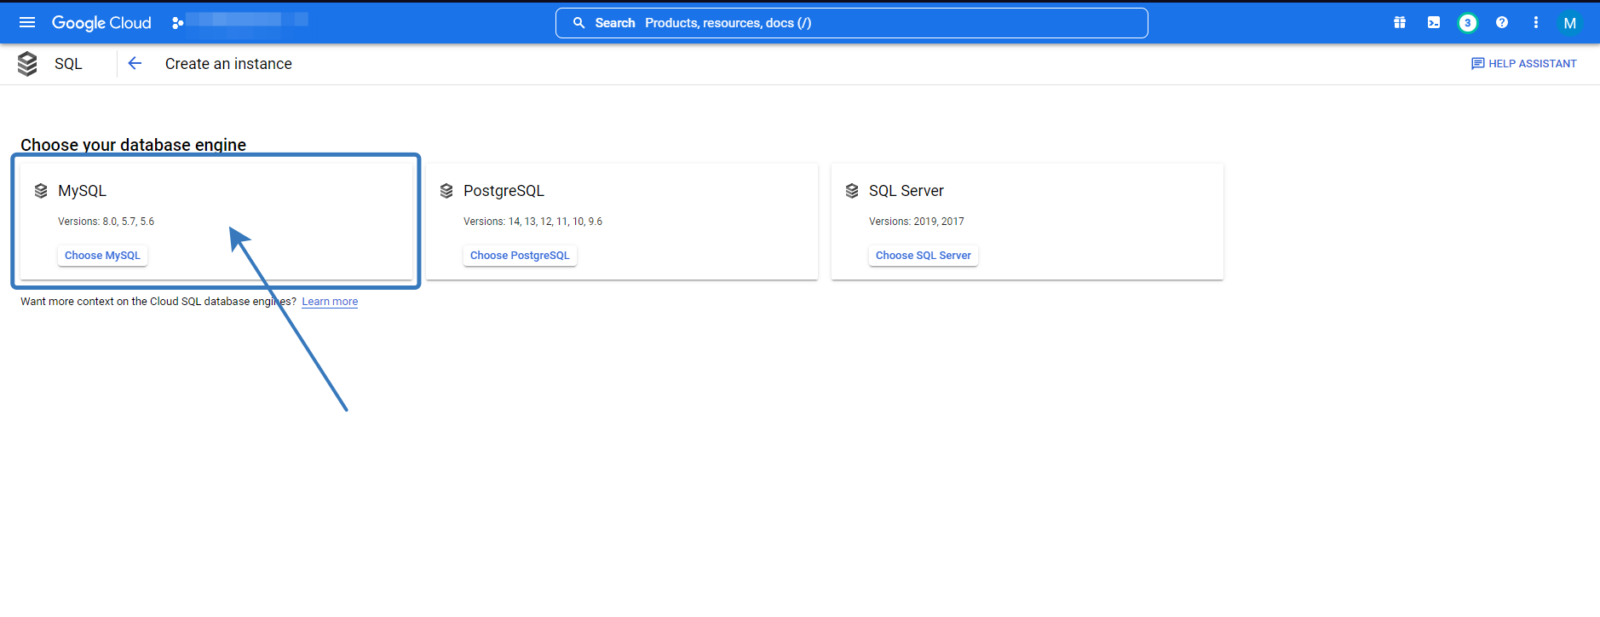Screen dimensions: 1600x617
Task: Click the search bar field
Action: [x=851, y=23]
